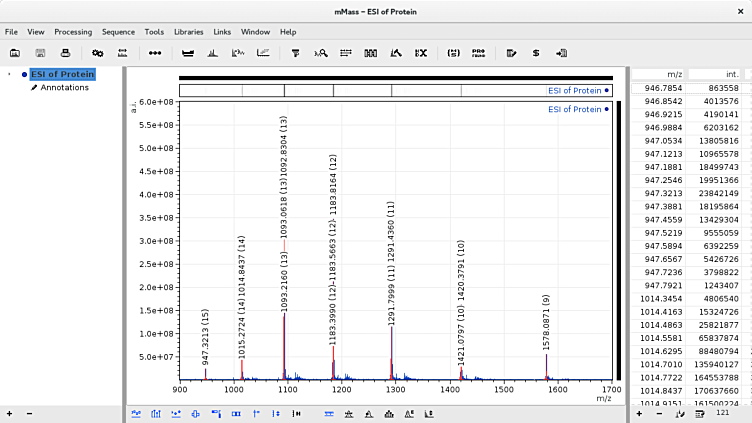Open processing tools via the gear icon

coord(97,52)
